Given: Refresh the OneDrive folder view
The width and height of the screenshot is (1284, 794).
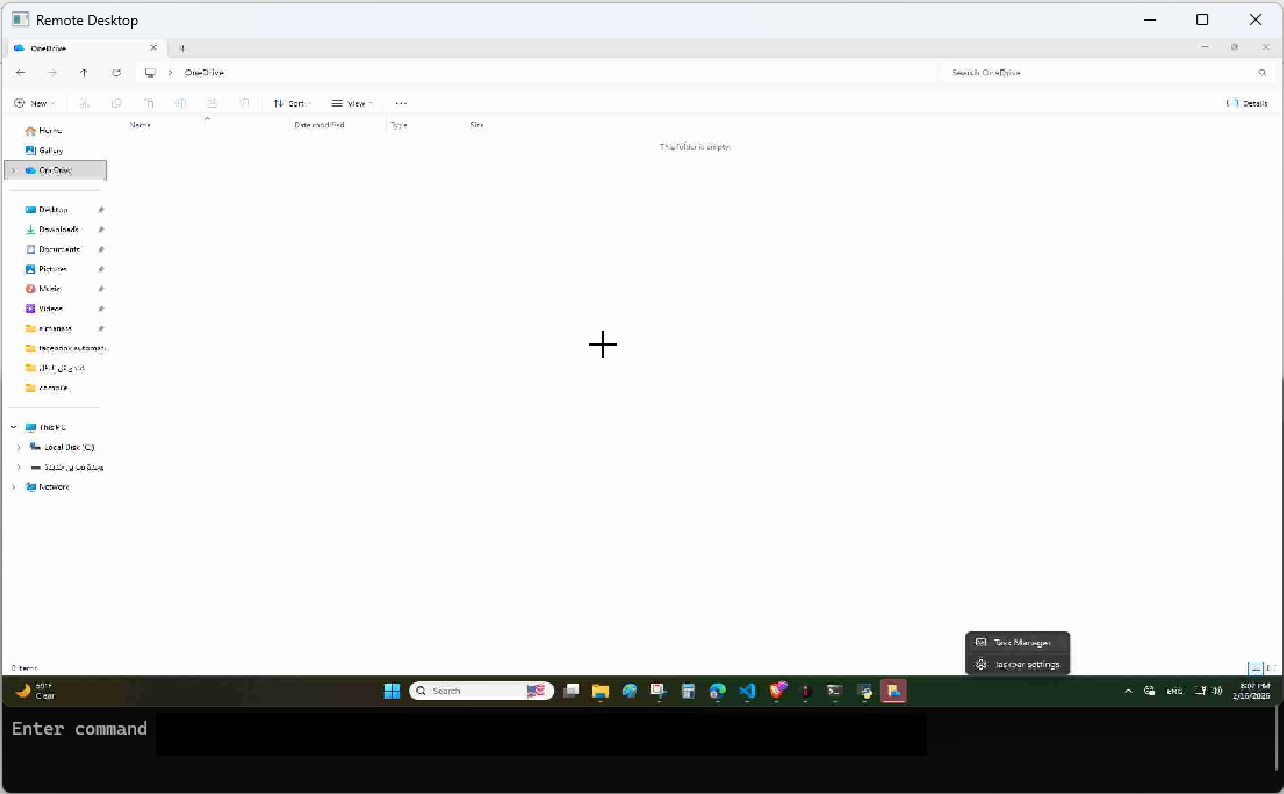Looking at the screenshot, I should point(117,73).
